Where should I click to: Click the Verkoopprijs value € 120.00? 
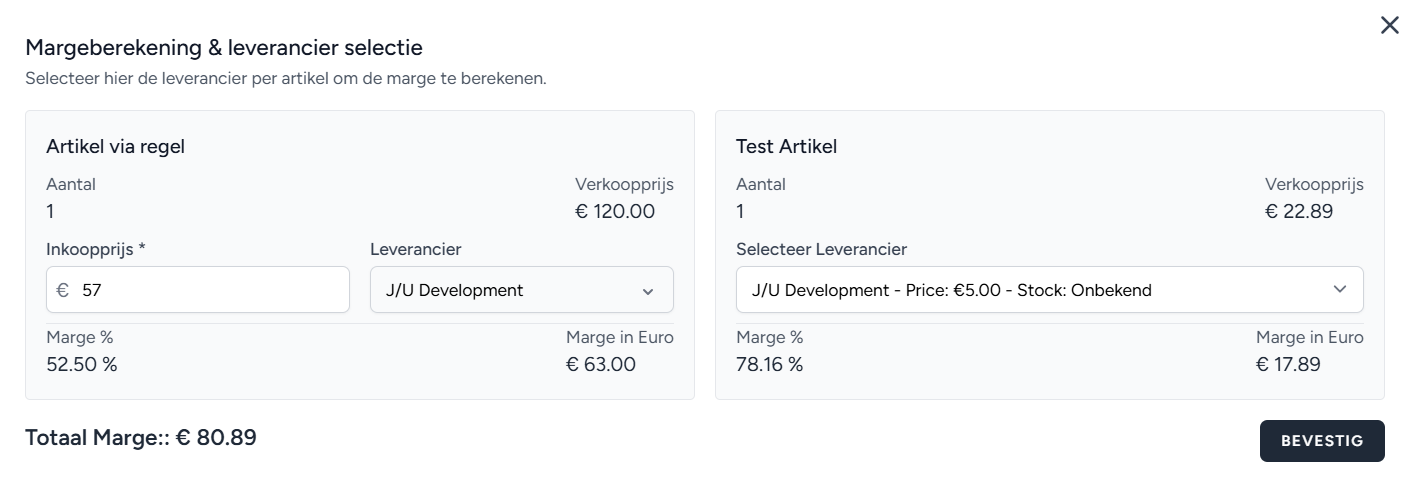click(x=615, y=211)
